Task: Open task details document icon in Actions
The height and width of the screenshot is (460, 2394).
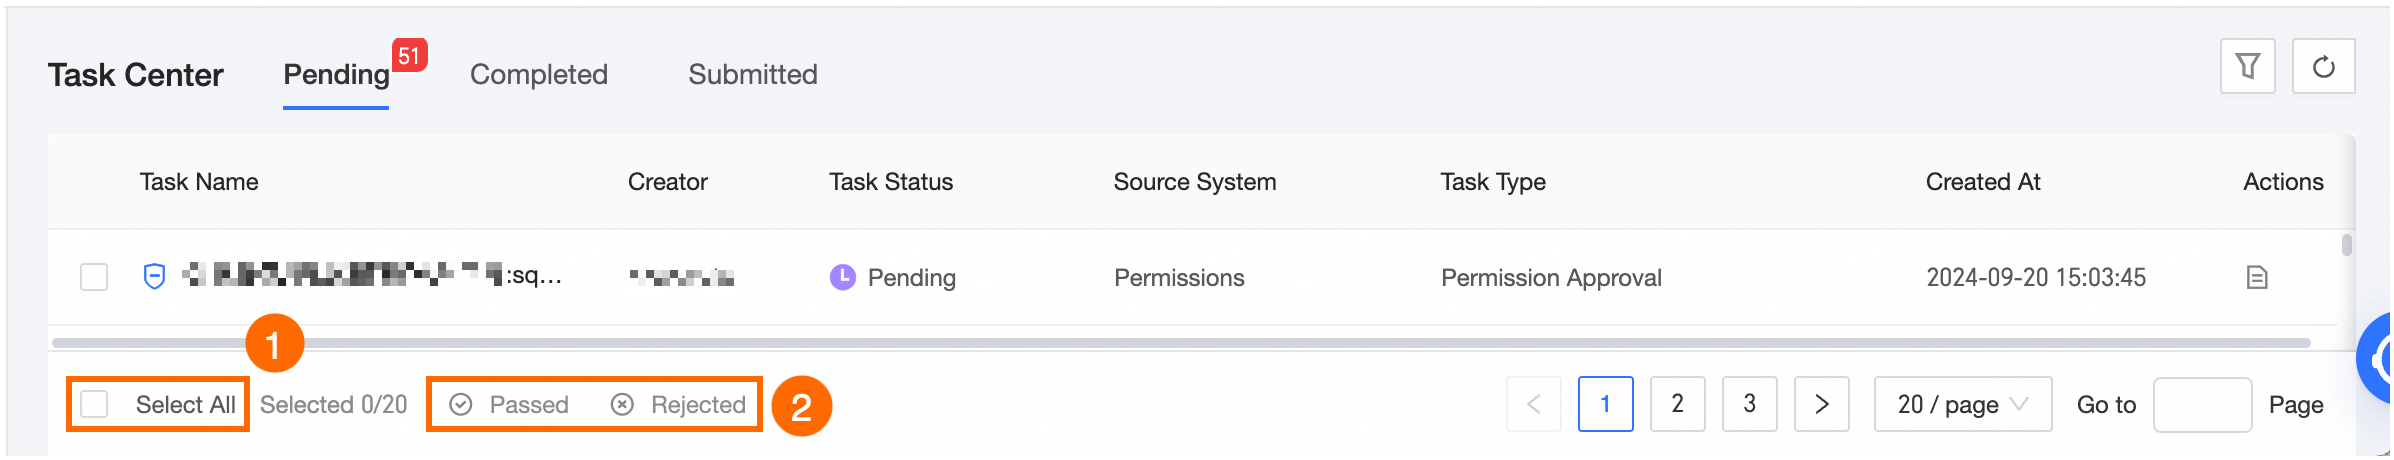Action: [2257, 277]
